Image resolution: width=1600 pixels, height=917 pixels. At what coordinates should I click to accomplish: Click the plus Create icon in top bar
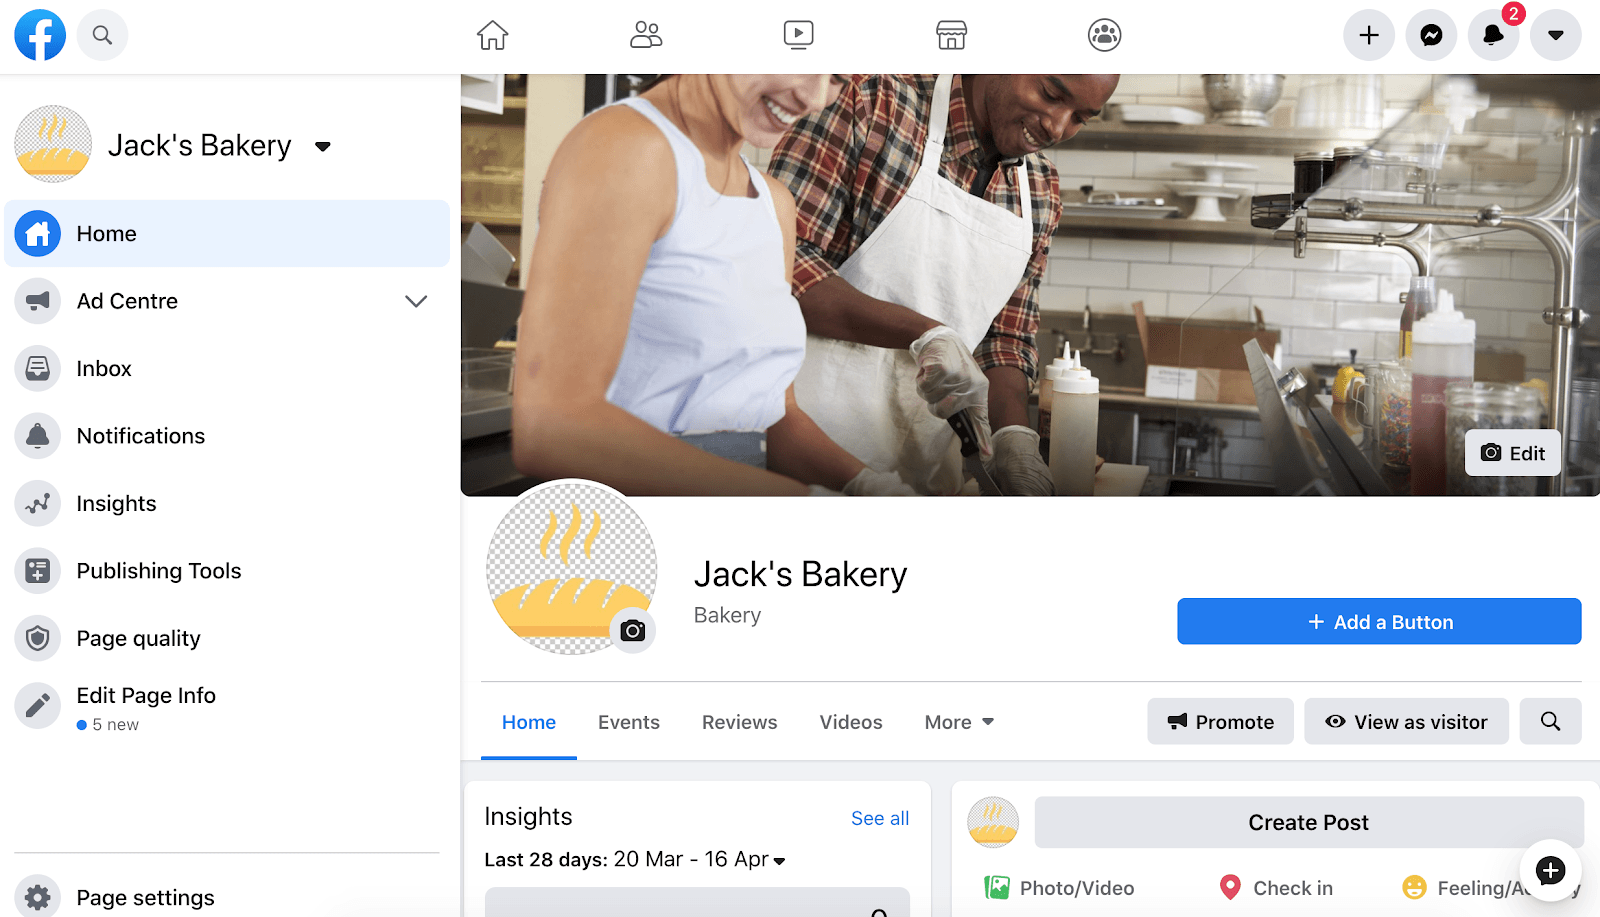[1369, 35]
